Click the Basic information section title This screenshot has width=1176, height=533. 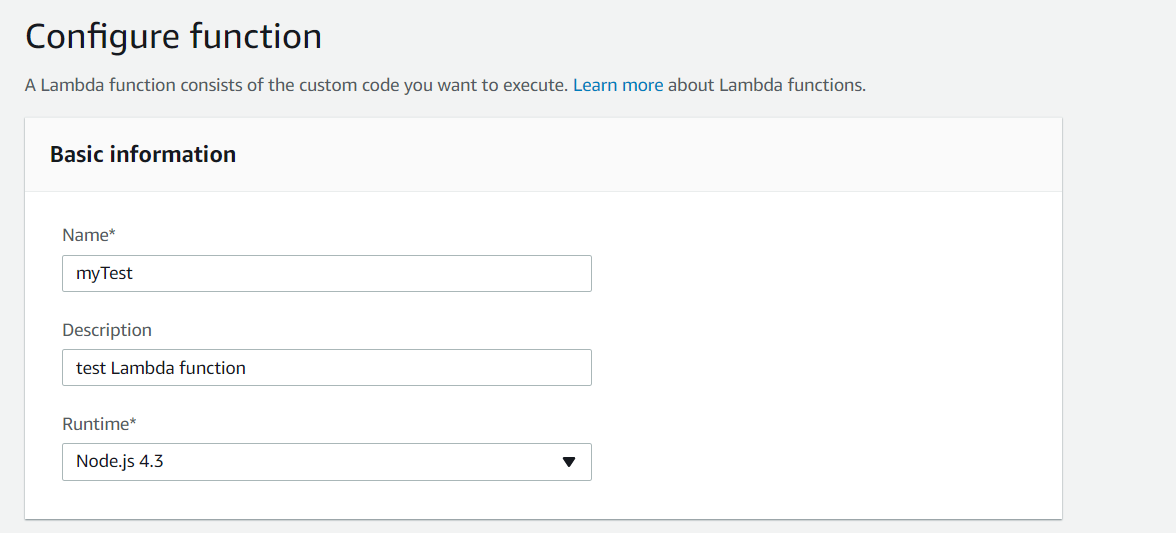tap(143, 154)
